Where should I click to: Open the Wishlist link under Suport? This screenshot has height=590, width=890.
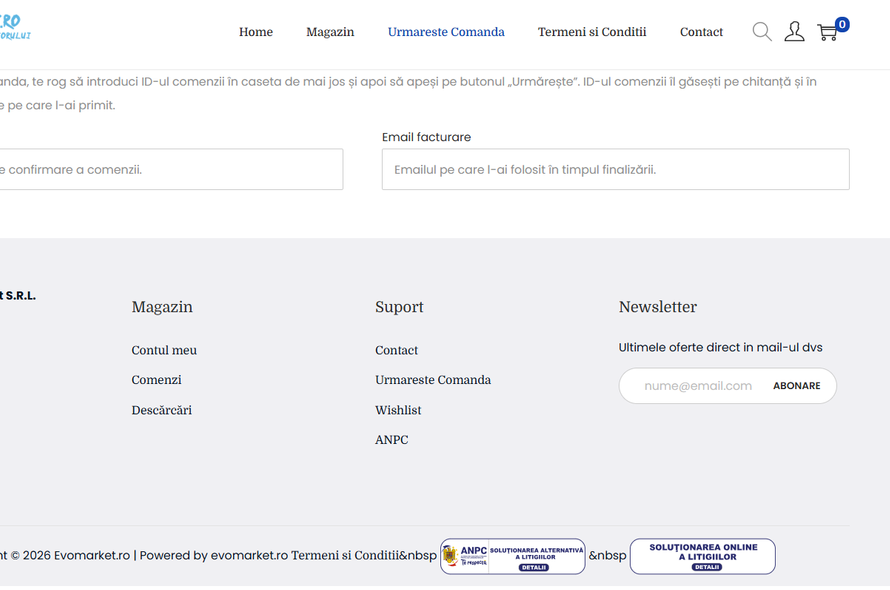(x=398, y=410)
